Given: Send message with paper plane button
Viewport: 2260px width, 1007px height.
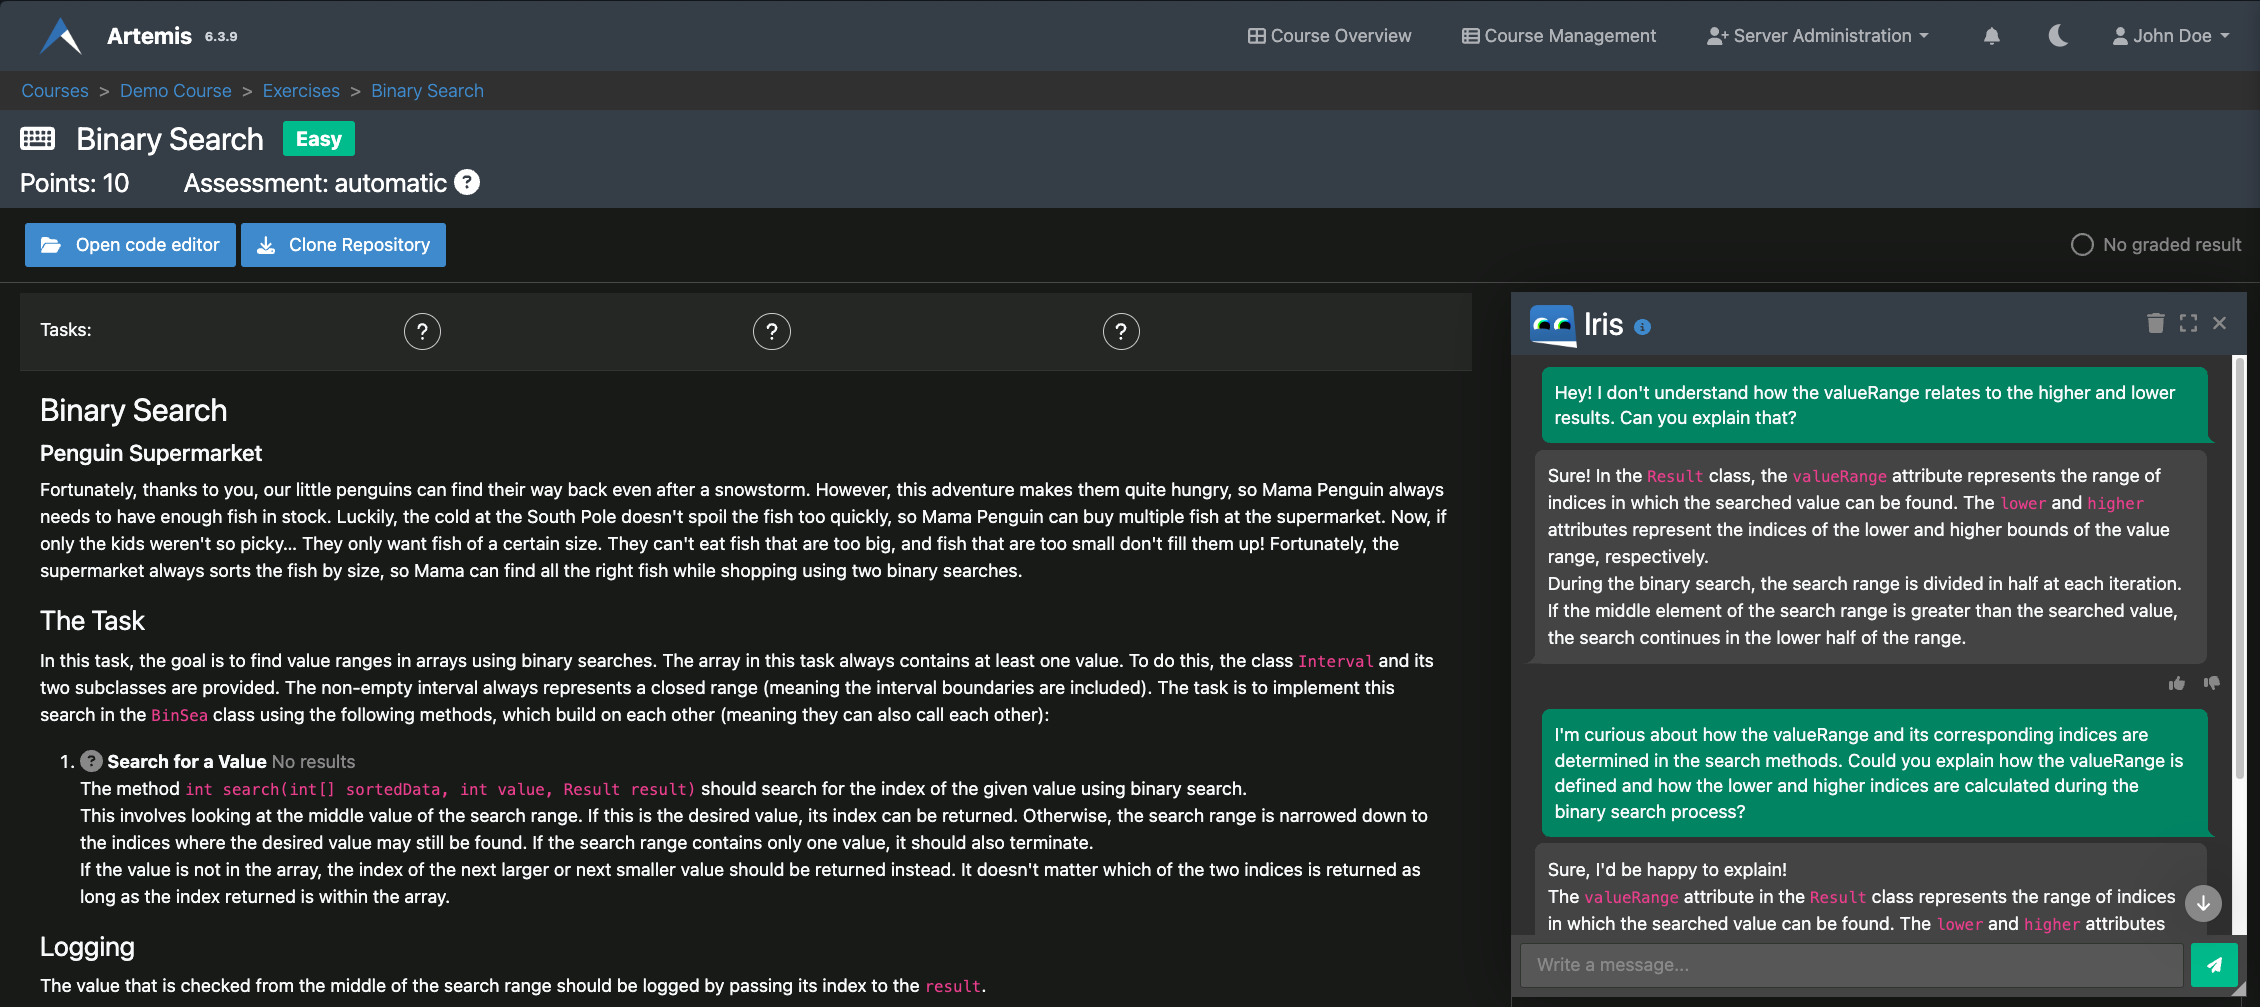Looking at the screenshot, I should tap(2214, 965).
